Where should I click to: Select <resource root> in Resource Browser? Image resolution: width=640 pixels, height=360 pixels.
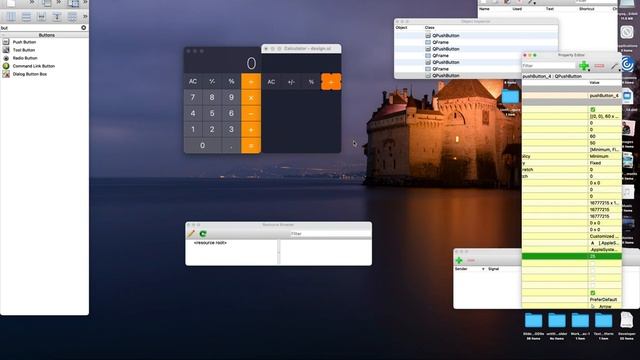210,243
